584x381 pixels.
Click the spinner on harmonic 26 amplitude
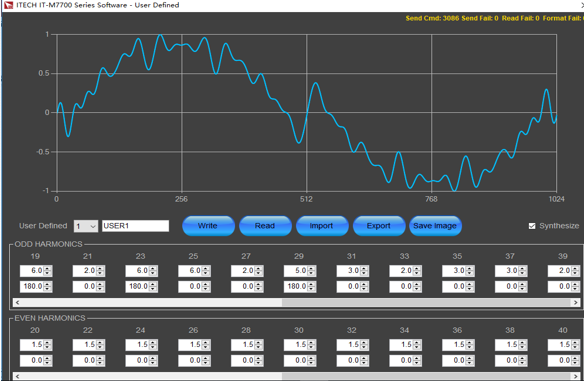[206, 345]
